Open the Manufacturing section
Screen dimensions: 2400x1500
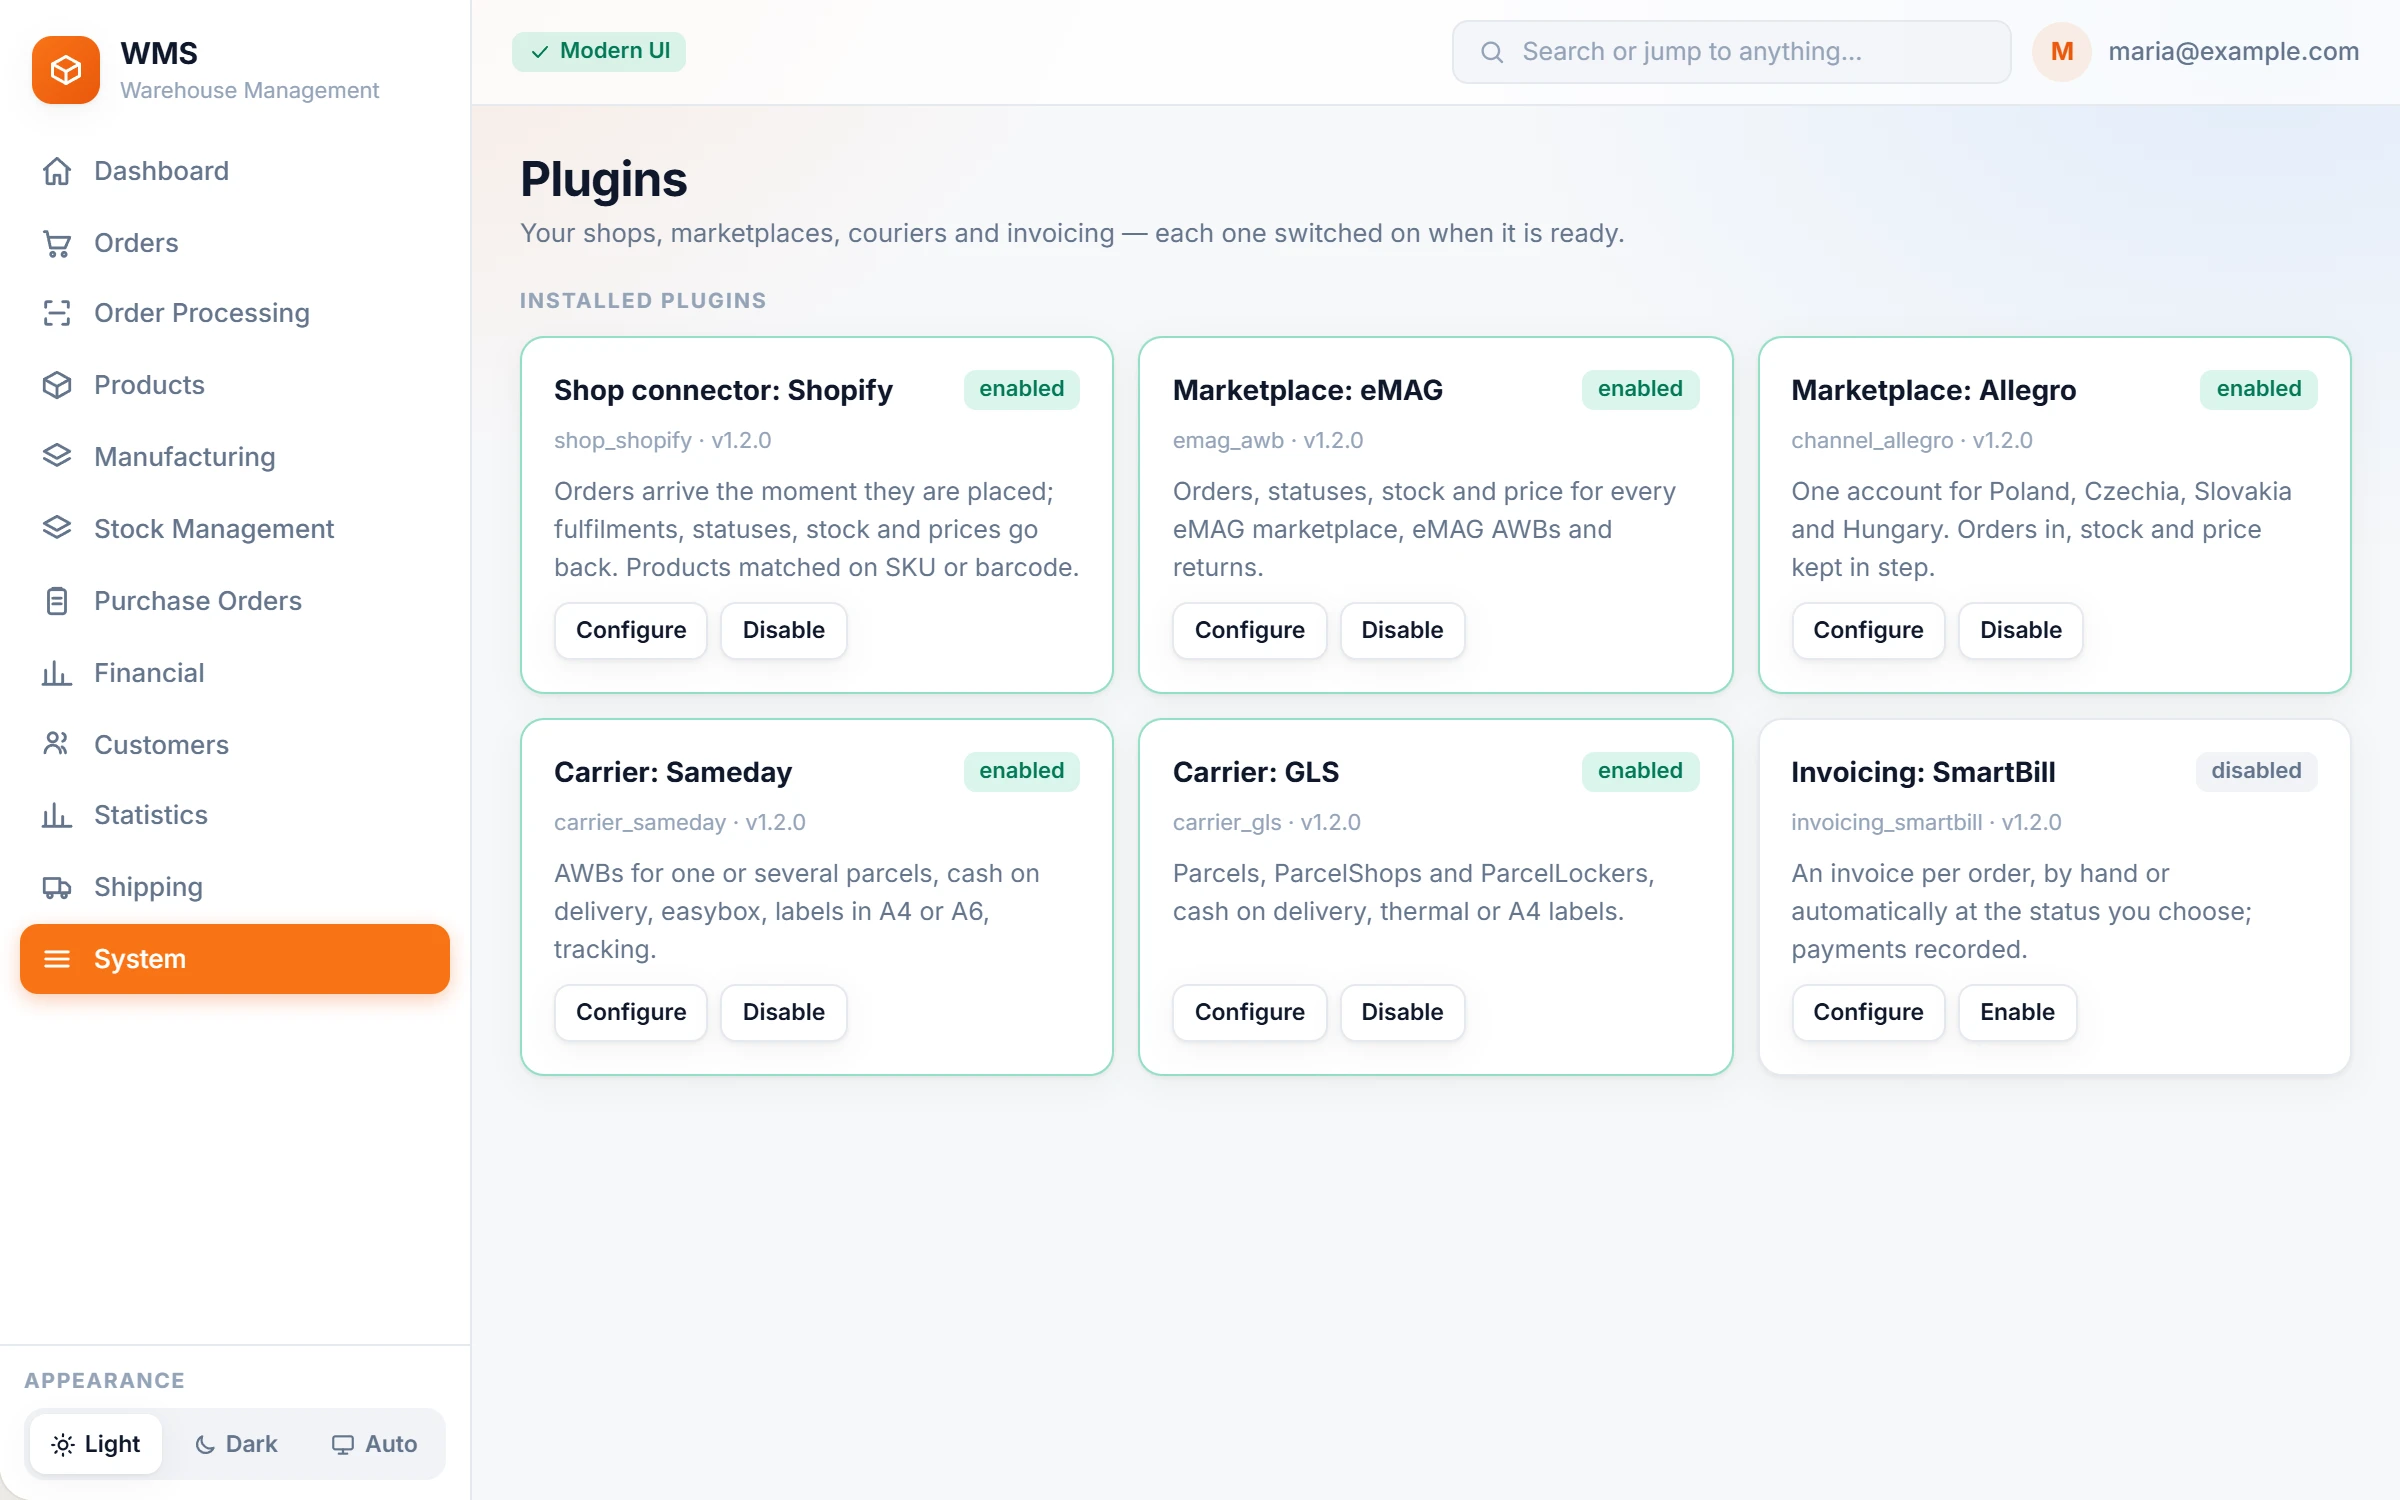235,457
